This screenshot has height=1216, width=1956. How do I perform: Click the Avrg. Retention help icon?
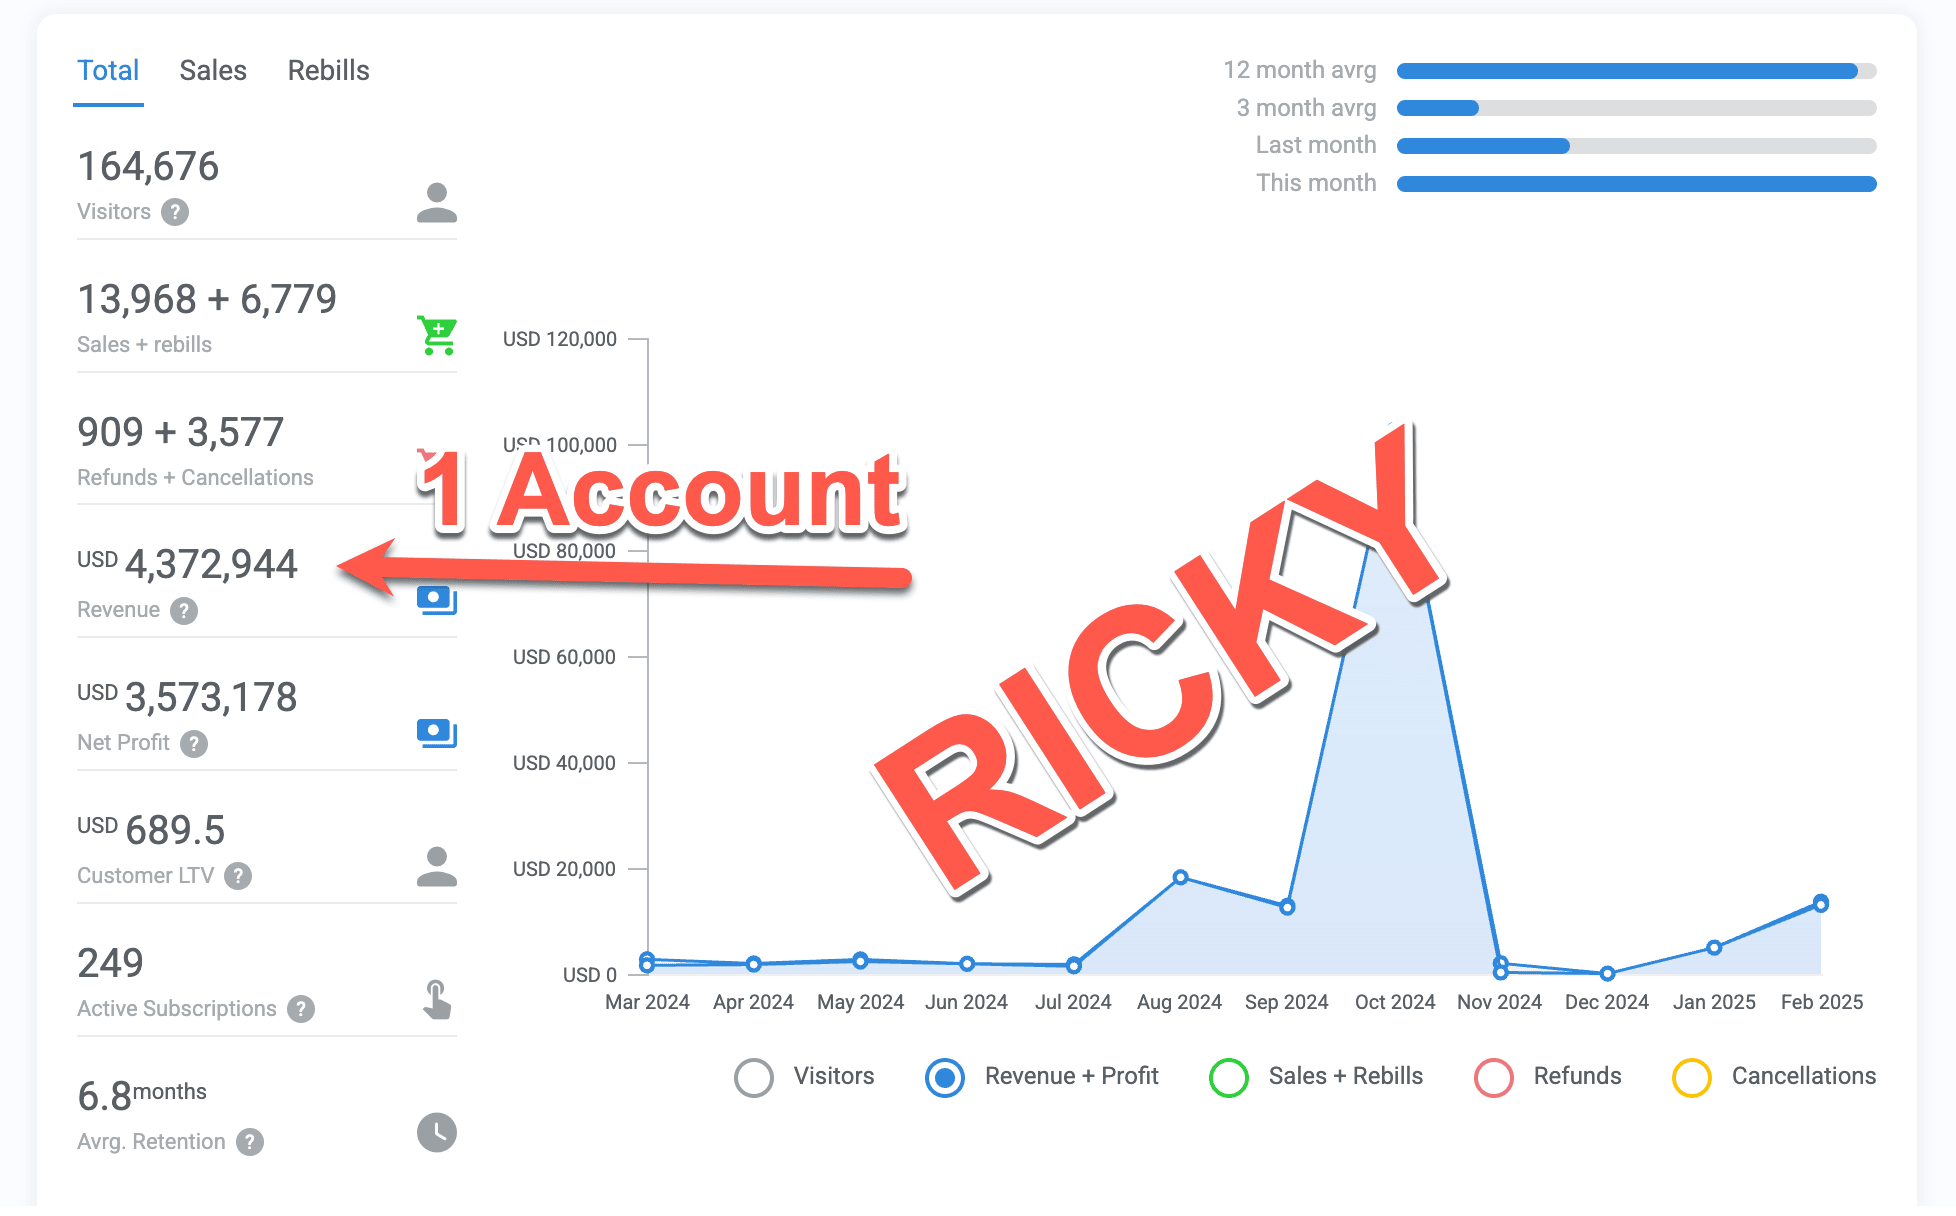[250, 1142]
